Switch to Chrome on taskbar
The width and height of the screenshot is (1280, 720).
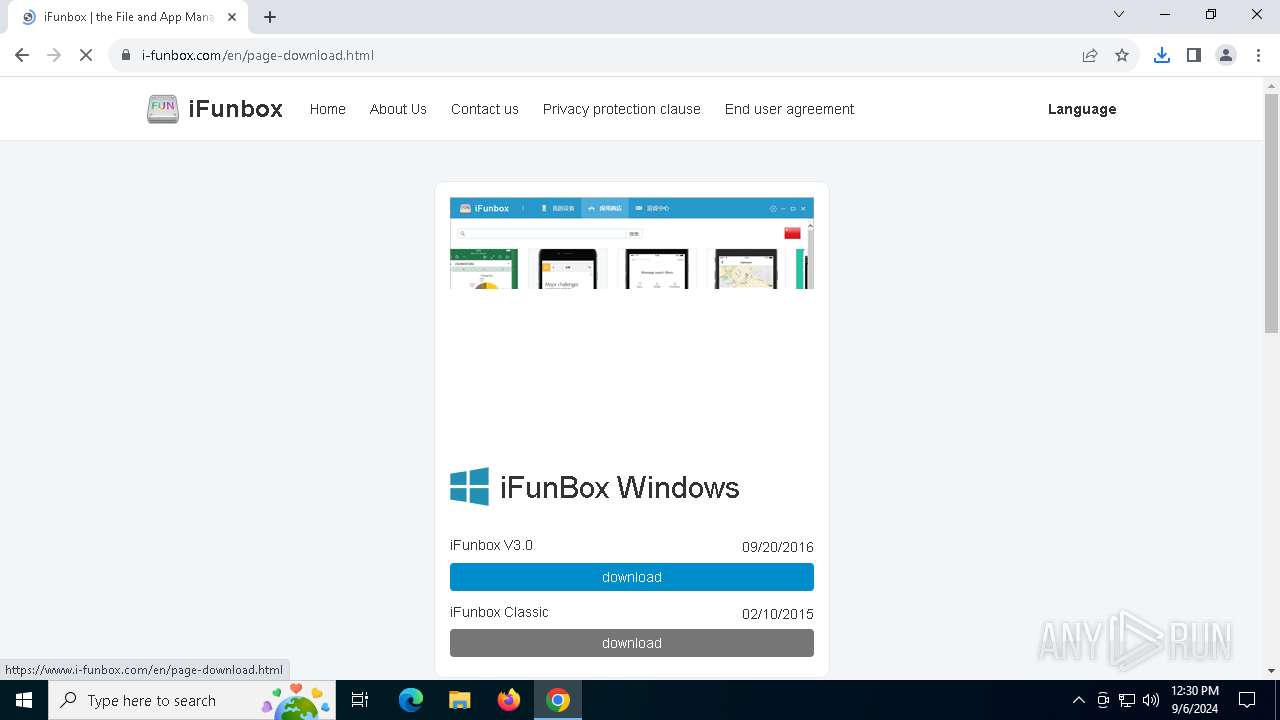coord(558,700)
